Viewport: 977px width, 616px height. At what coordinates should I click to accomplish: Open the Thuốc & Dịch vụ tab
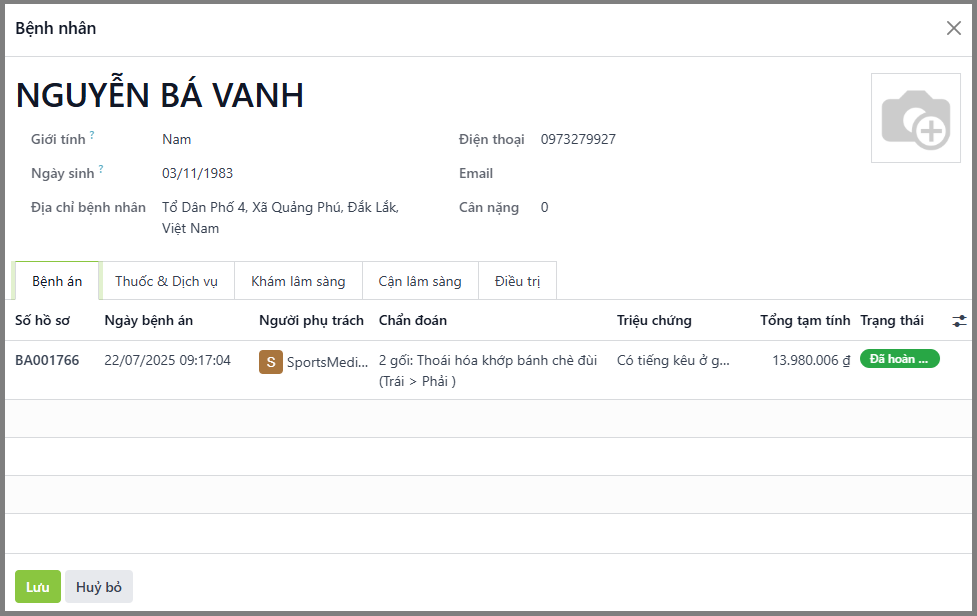click(166, 281)
